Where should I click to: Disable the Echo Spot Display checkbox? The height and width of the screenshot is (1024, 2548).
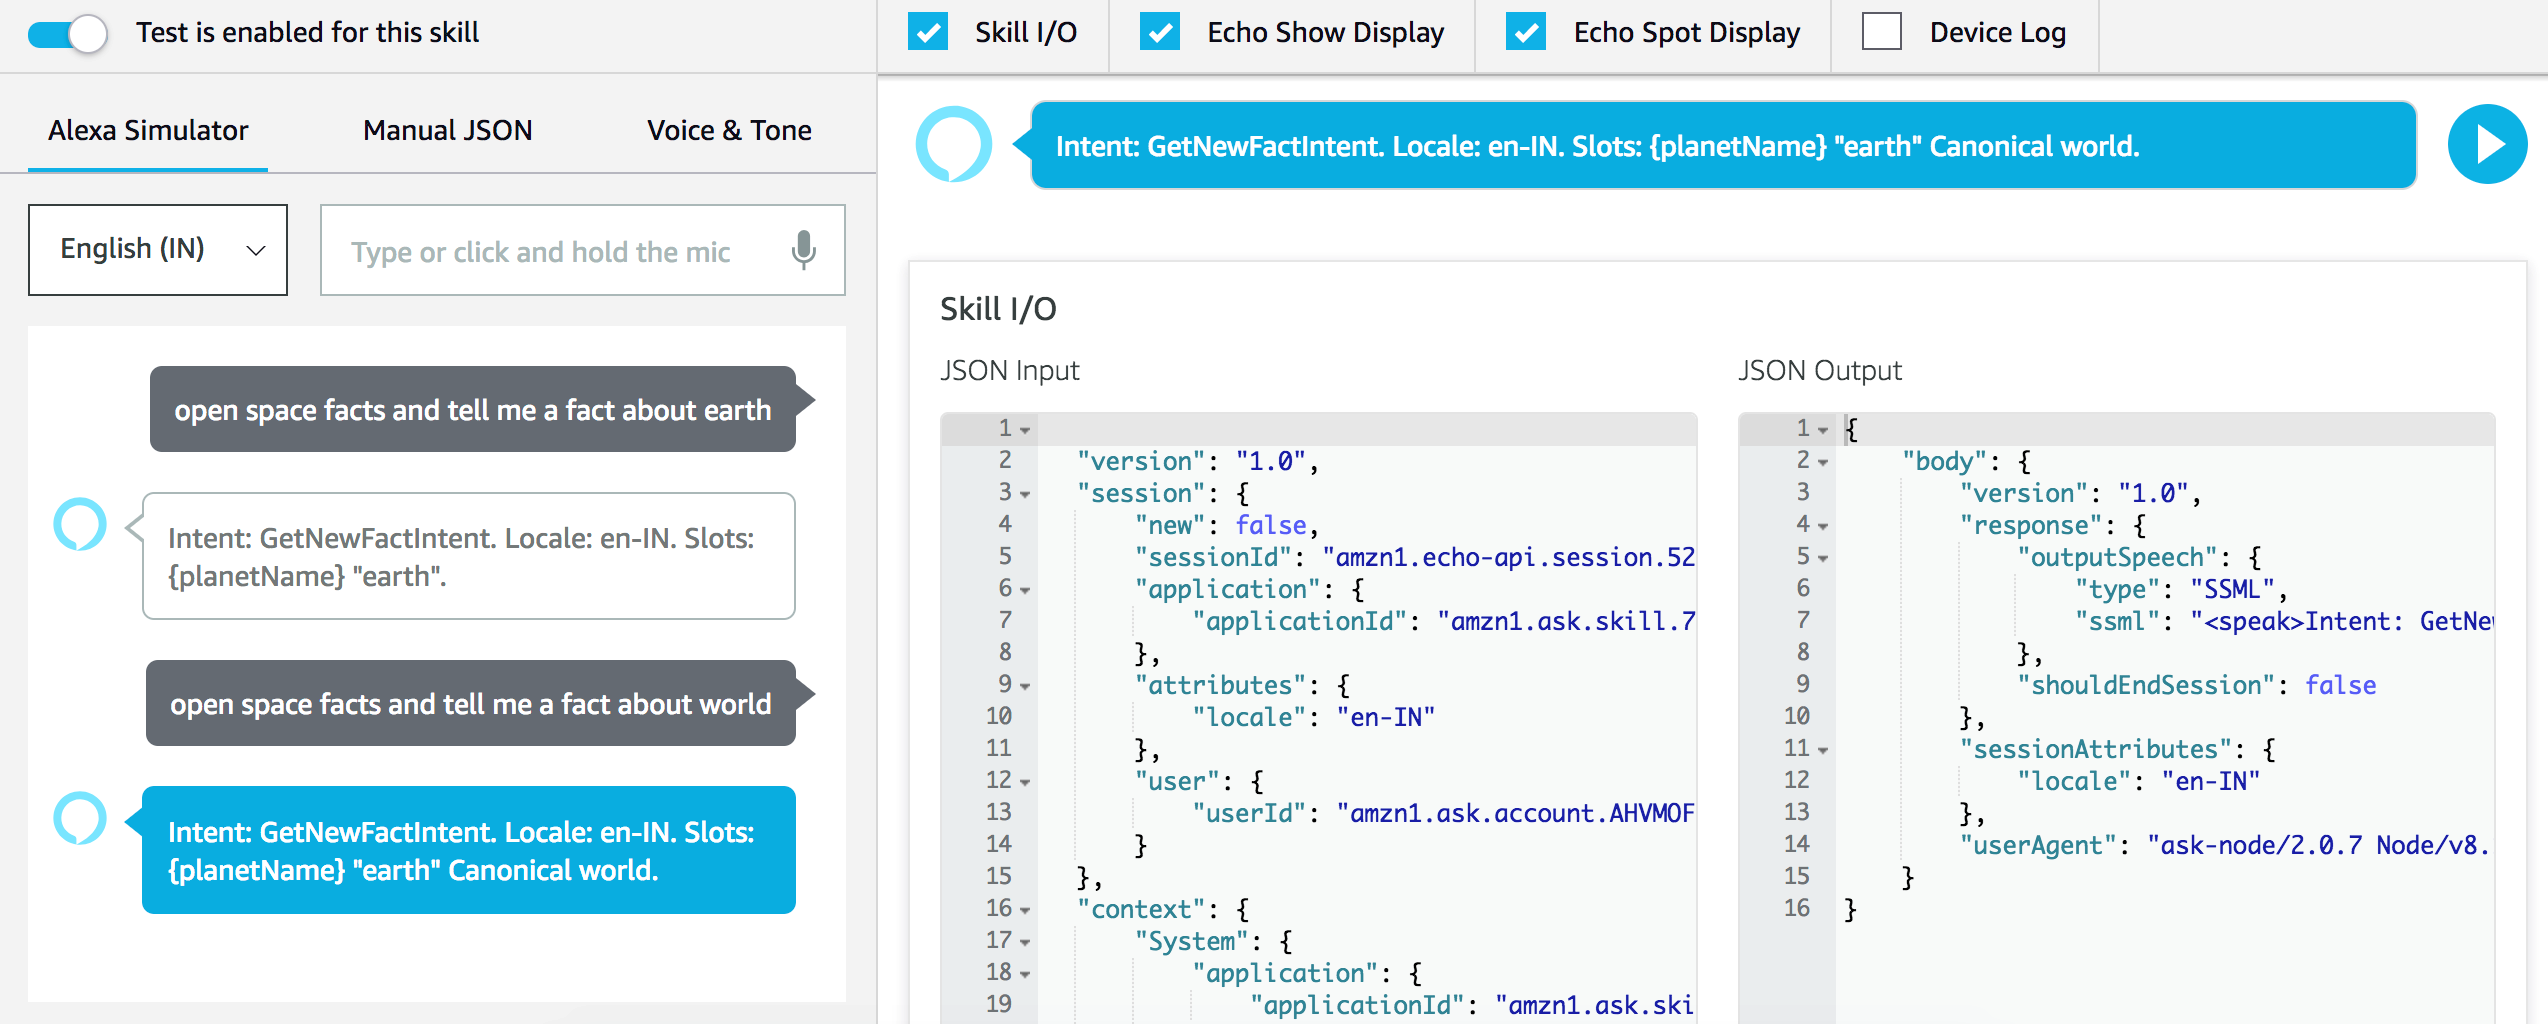coord(1525,31)
